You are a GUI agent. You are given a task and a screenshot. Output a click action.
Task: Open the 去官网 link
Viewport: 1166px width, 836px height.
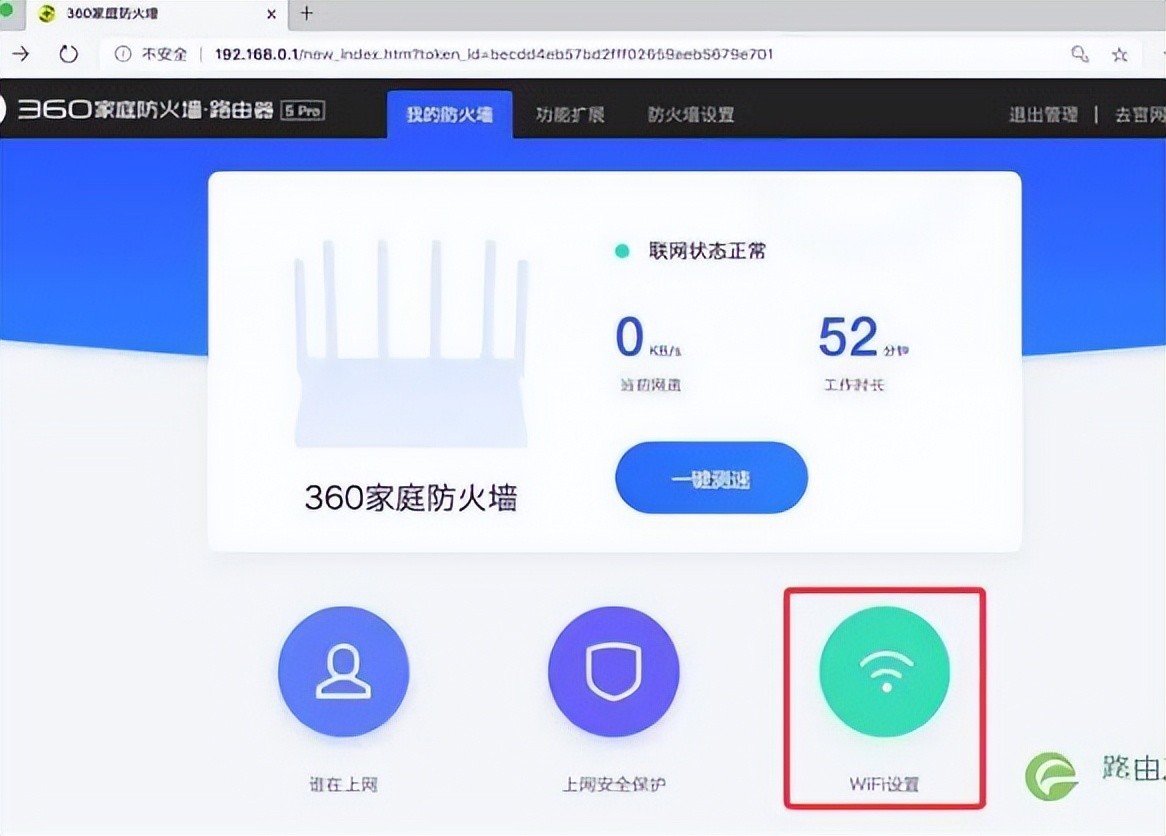click(x=1139, y=114)
